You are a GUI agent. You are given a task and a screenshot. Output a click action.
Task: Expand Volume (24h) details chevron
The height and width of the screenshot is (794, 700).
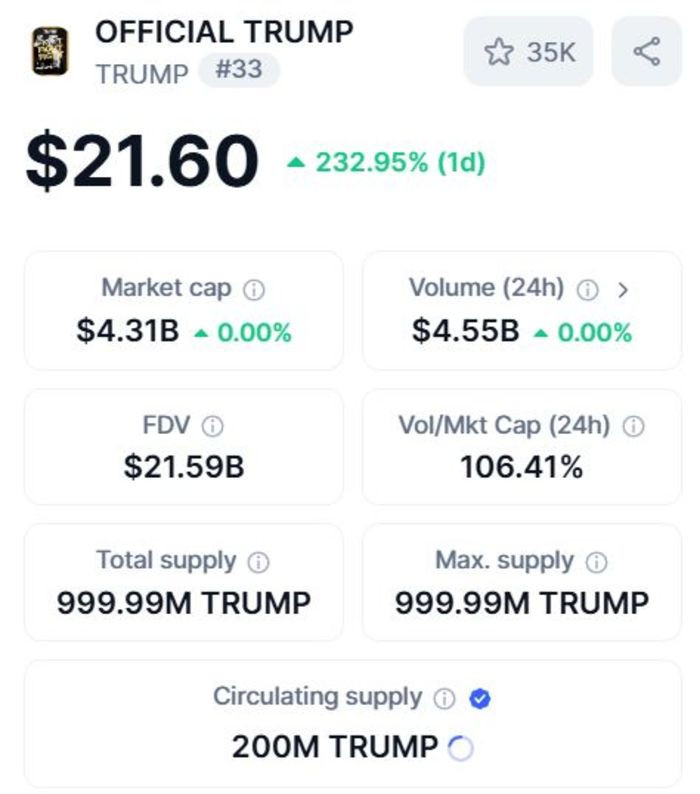623,290
